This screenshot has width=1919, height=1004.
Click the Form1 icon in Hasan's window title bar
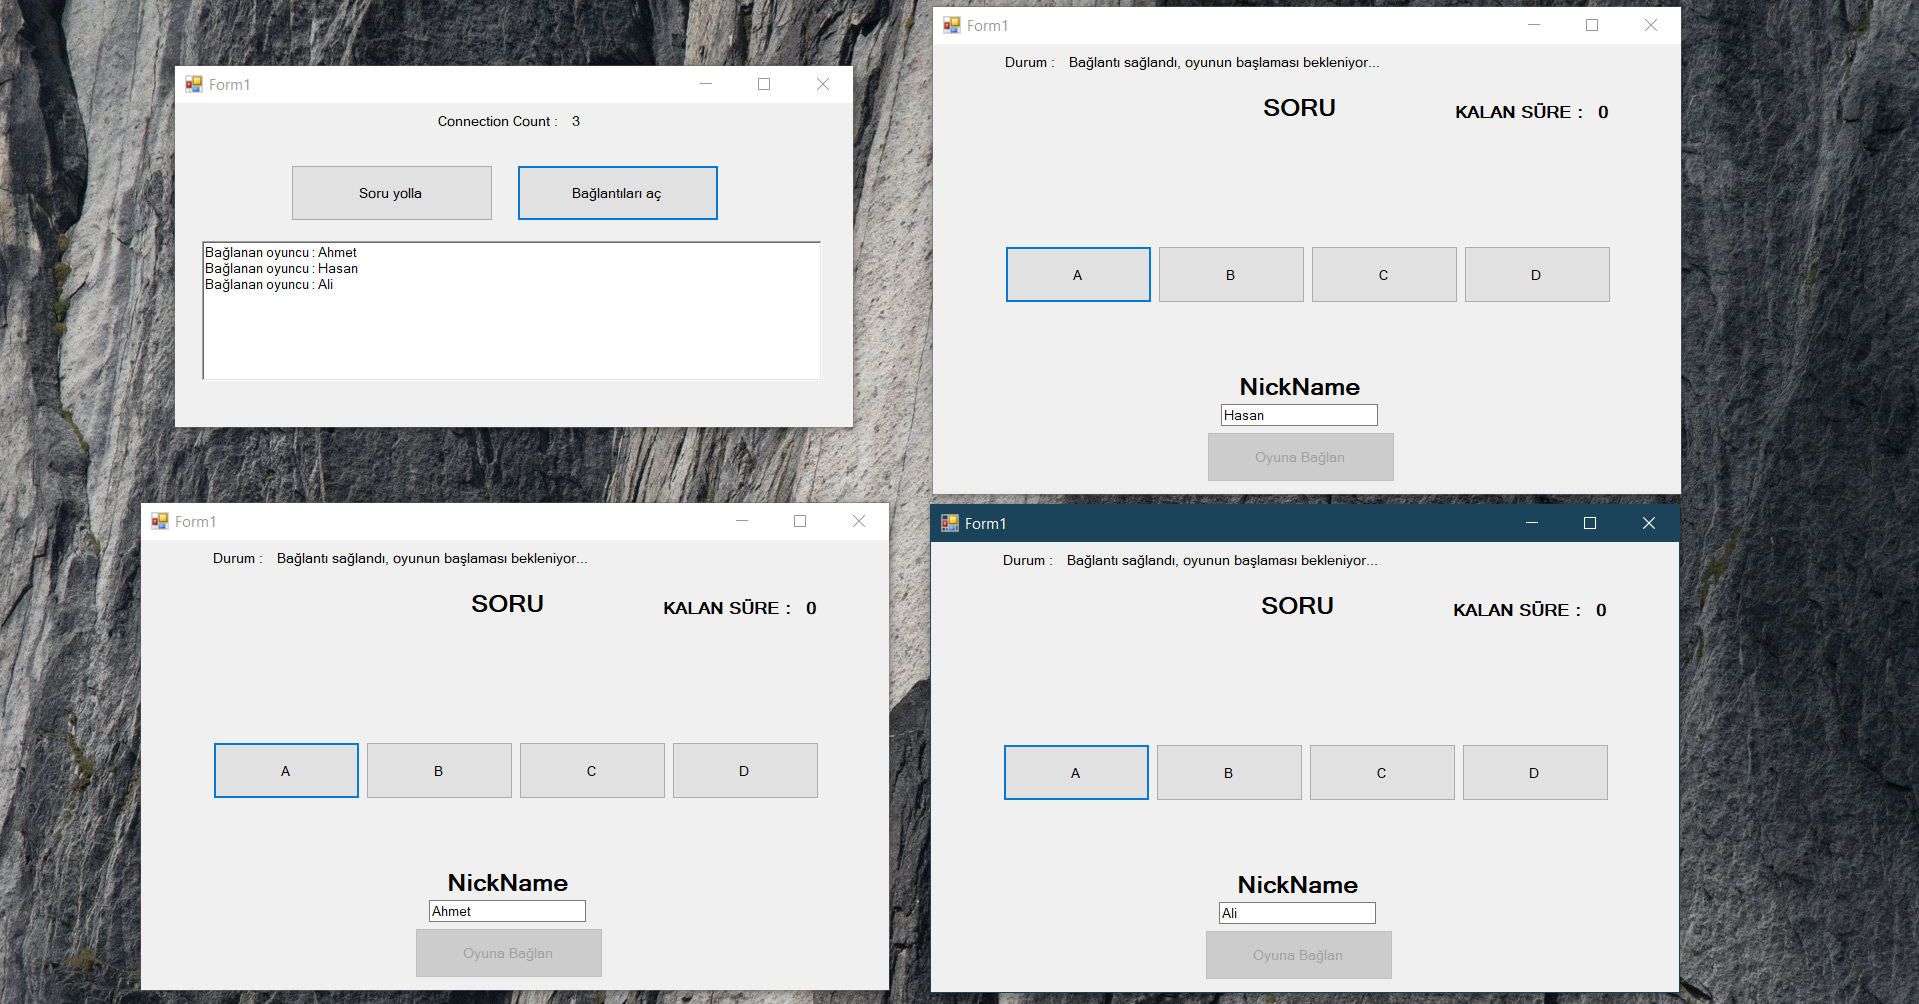click(951, 25)
